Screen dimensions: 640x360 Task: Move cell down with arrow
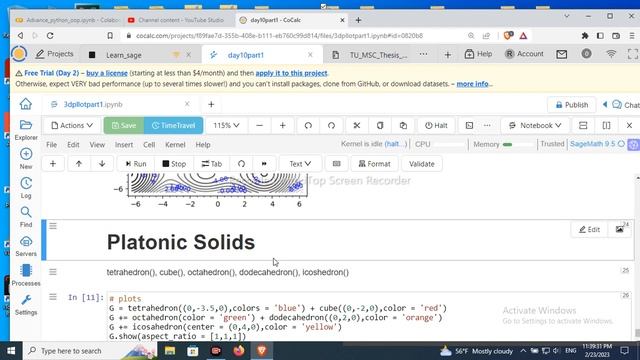[102, 164]
